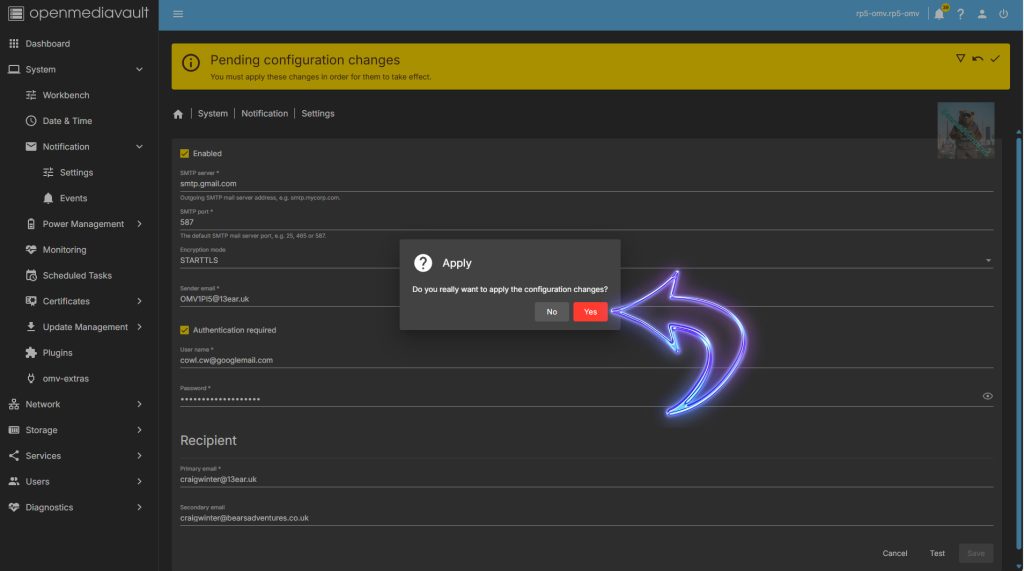Image resolution: width=1024 pixels, height=571 pixels.
Task: Select Events under Notification
Action: point(73,198)
